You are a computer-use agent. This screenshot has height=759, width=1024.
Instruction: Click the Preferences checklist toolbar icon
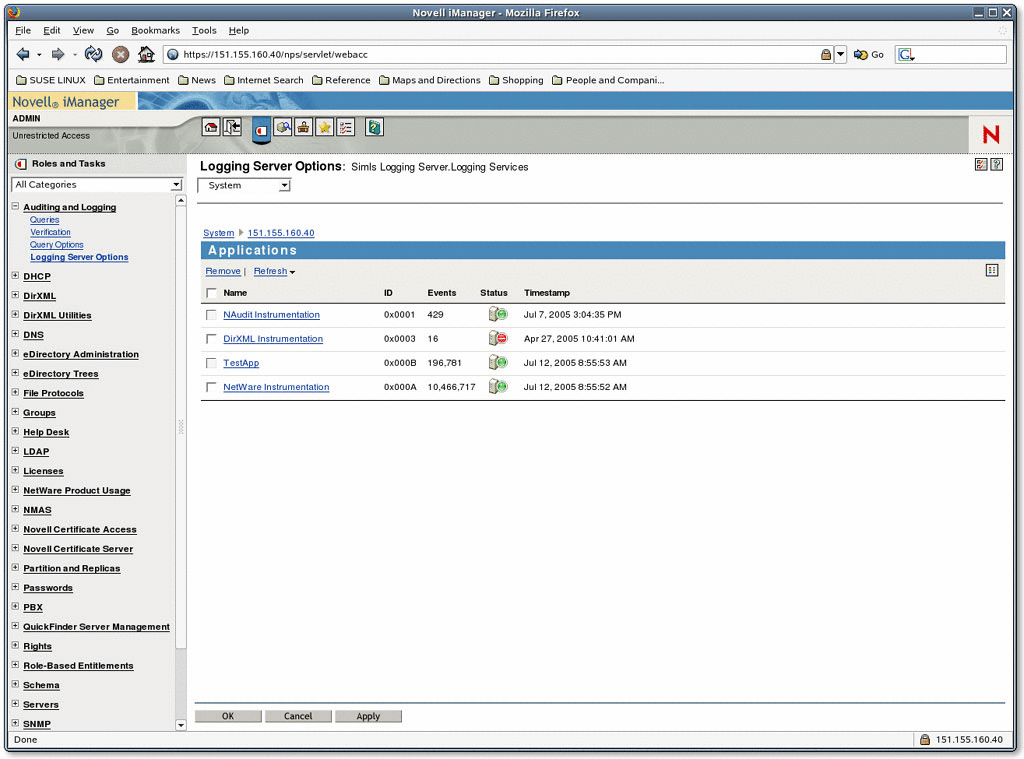tap(345, 127)
